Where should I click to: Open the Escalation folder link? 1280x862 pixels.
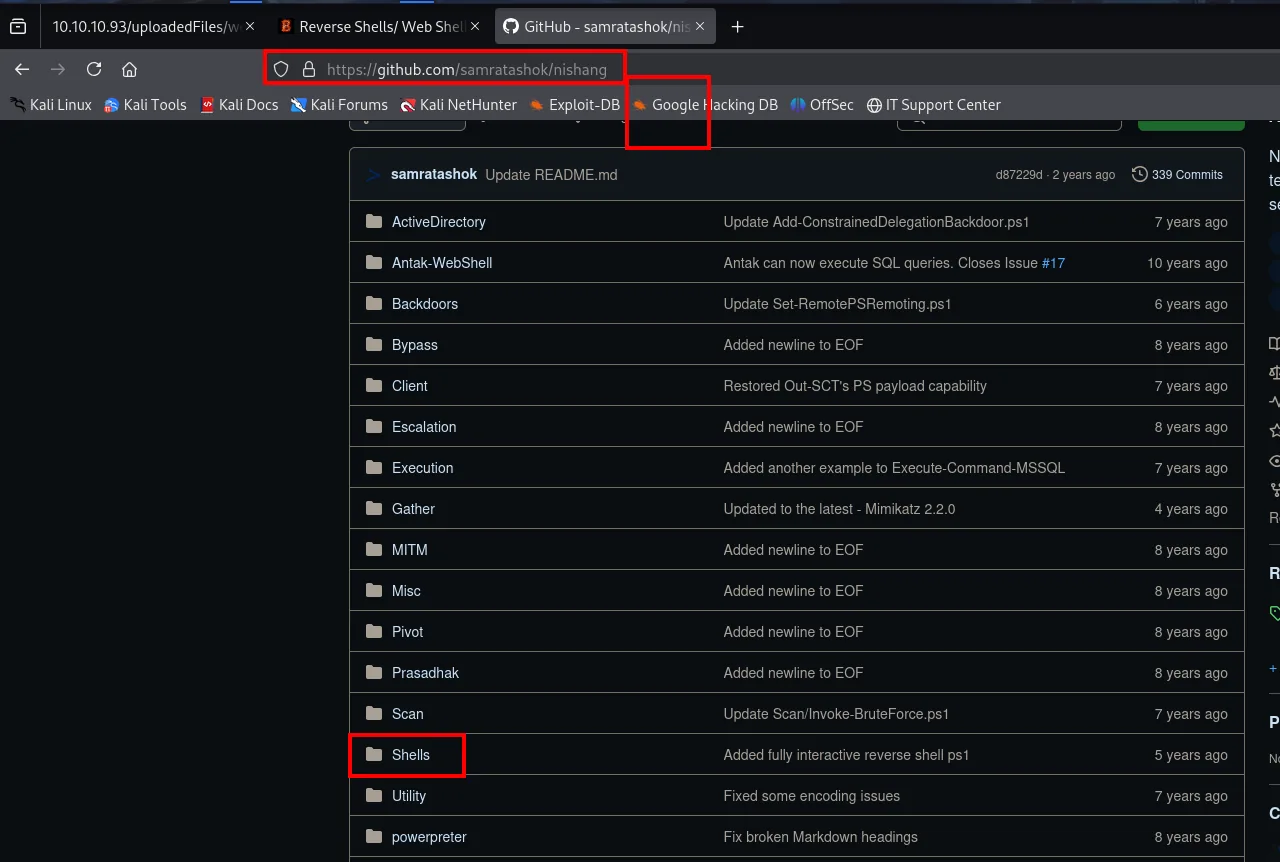[x=424, y=427]
